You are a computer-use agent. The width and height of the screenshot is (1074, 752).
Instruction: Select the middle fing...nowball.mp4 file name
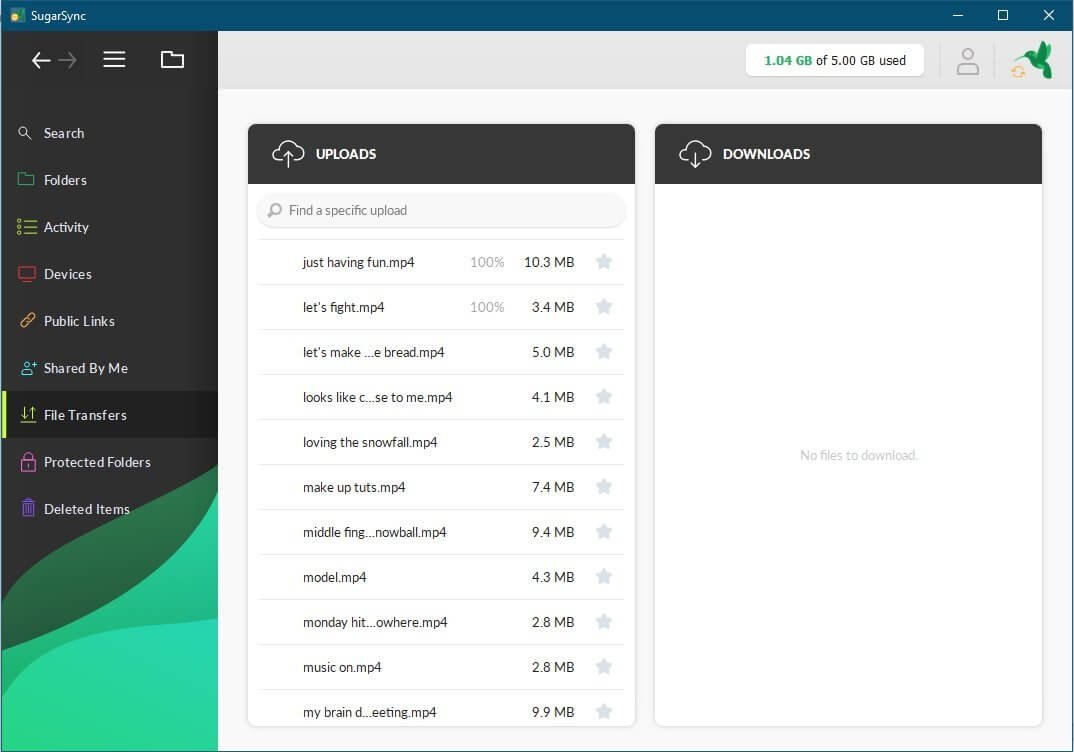[x=375, y=532]
